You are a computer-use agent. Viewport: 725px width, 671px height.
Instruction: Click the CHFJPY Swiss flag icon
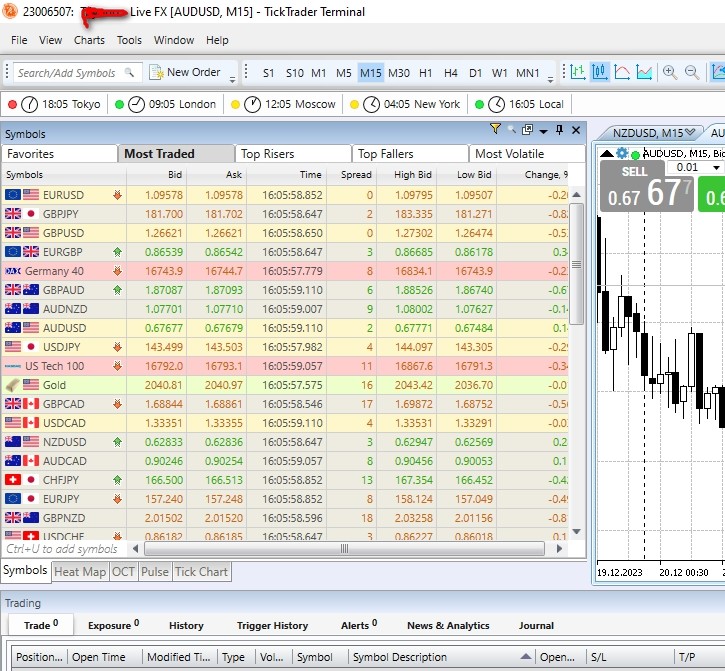(13, 480)
